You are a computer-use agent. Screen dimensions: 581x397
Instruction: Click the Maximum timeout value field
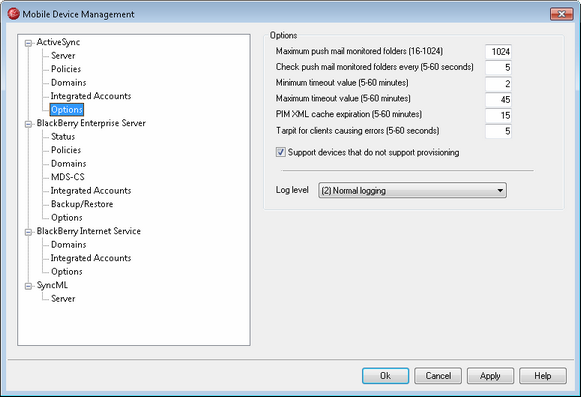[498, 99]
